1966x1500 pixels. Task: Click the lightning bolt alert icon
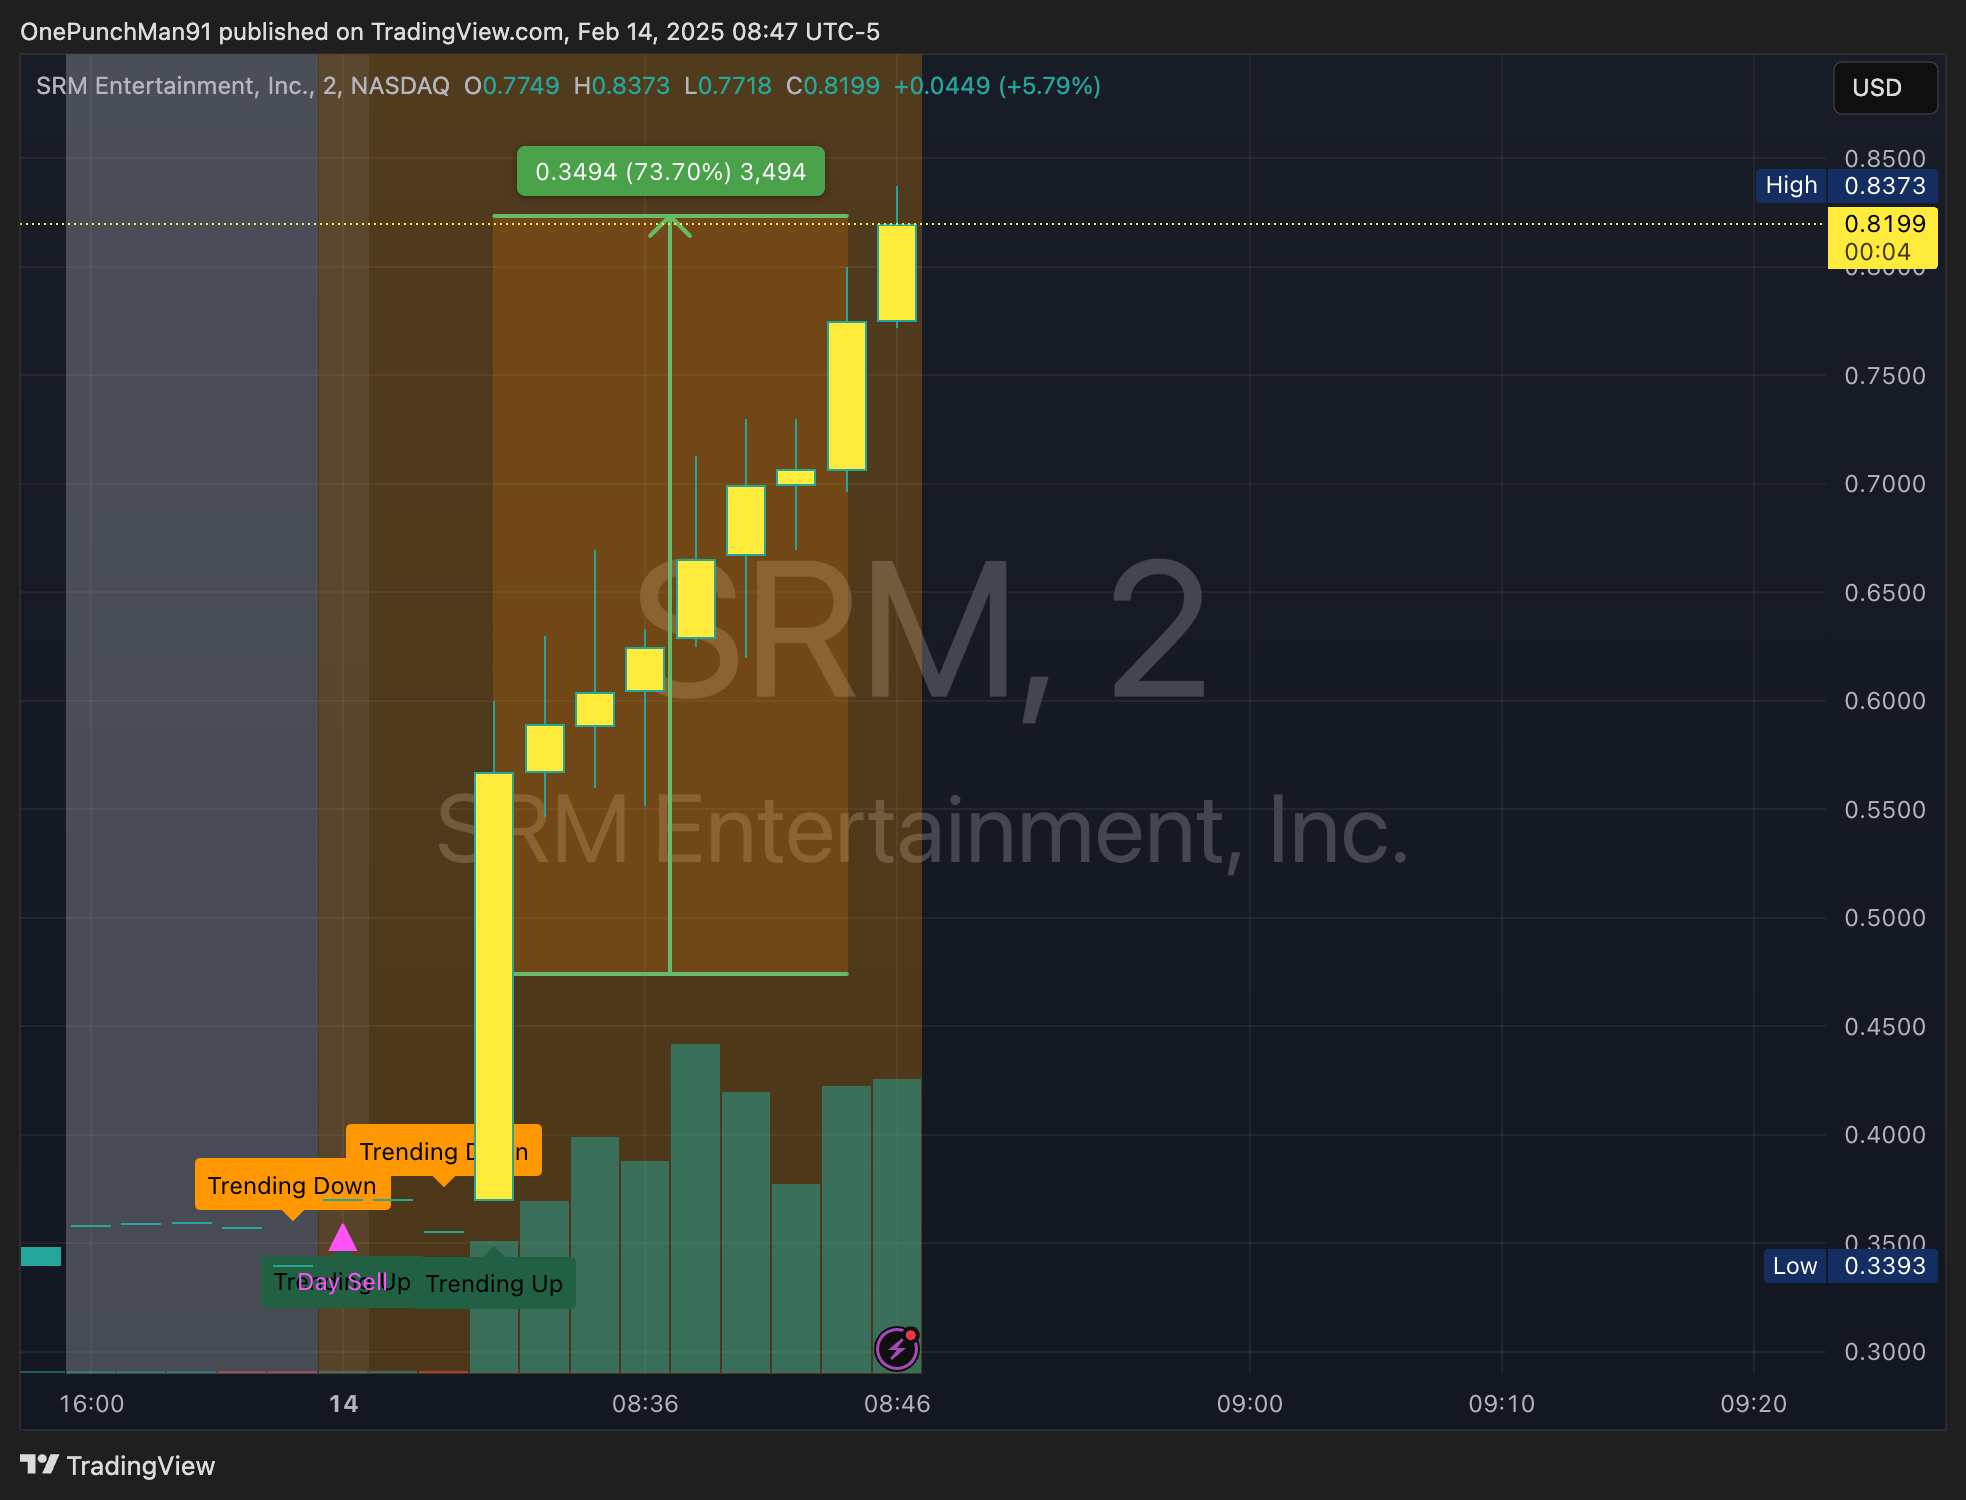point(897,1349)
